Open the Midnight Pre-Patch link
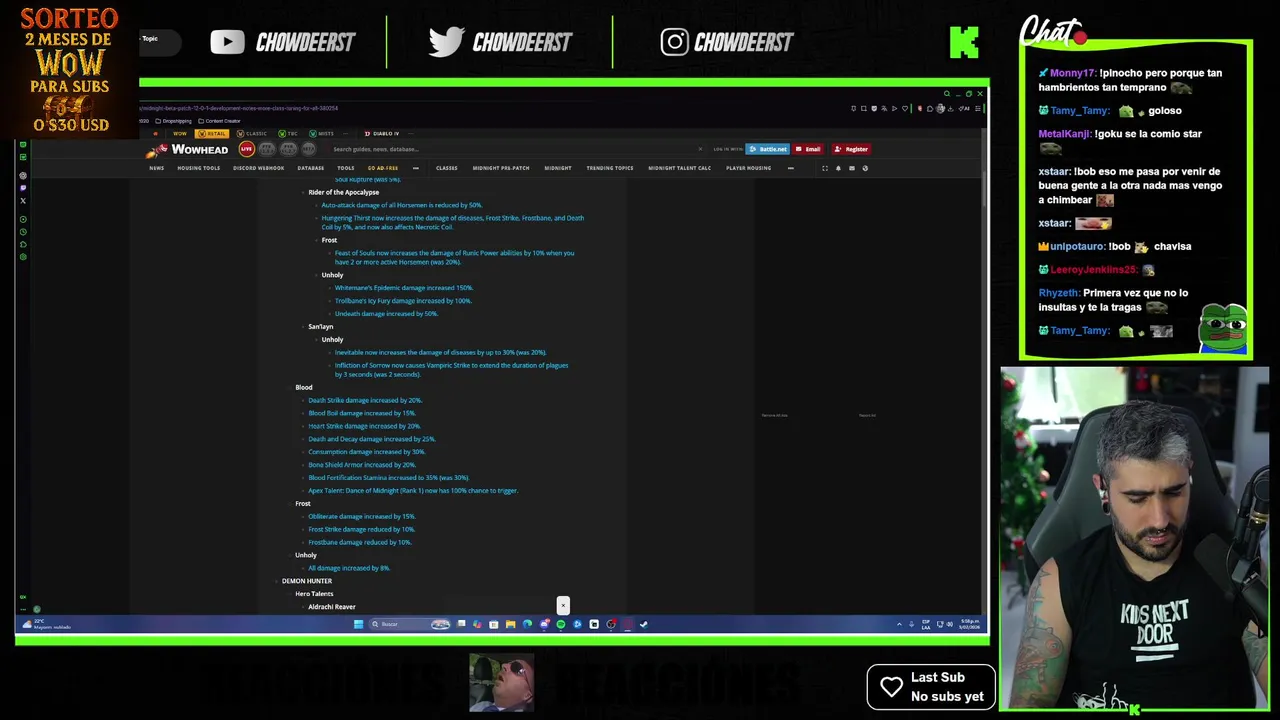Image resolution: width=1280 pixels, height=720 pixels. (501, 168)
